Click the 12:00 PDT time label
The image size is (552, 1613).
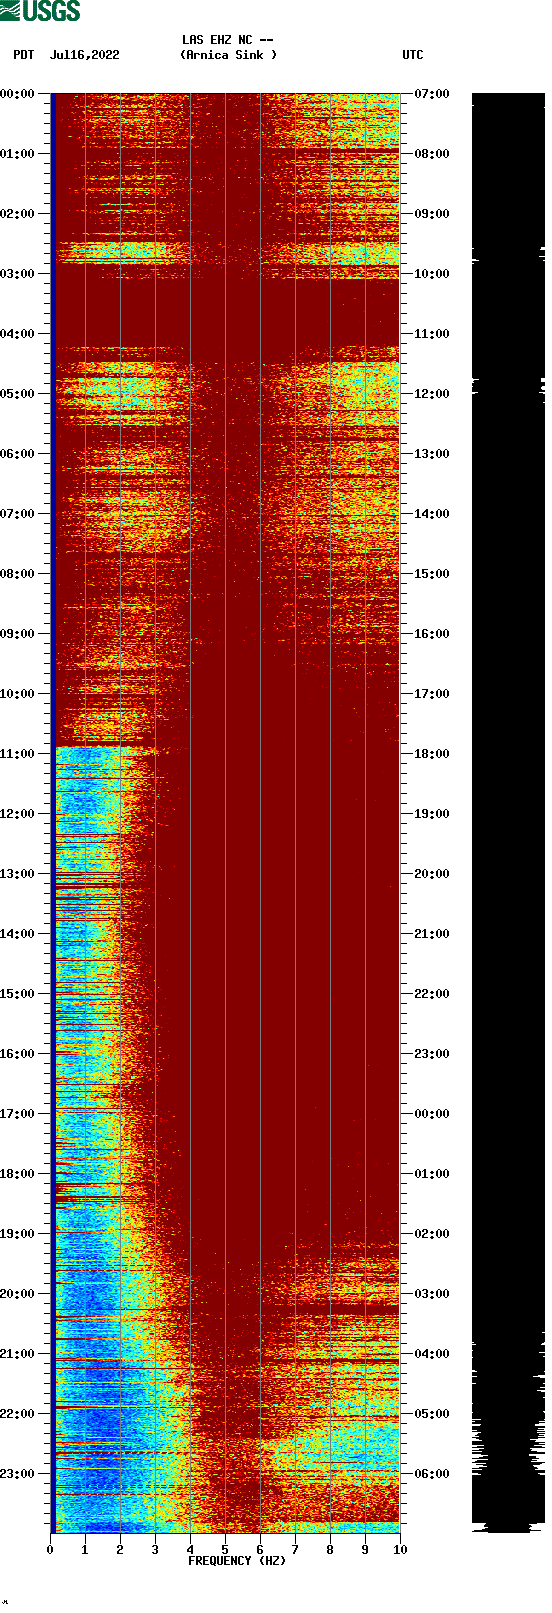pyautogui.click(x=18, y=813)
